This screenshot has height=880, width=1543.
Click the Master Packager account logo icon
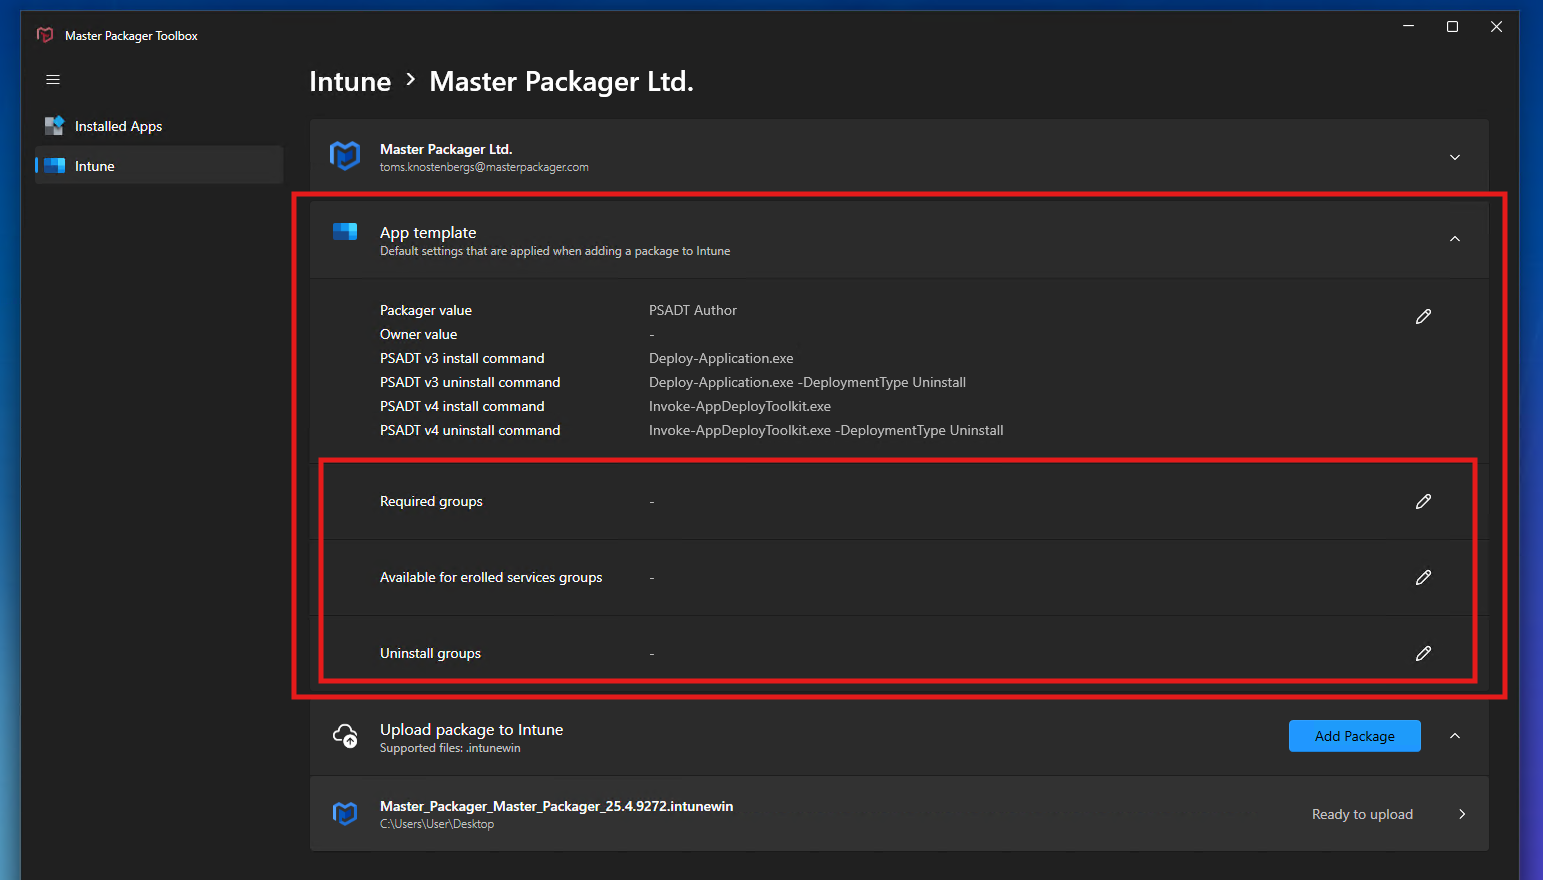[x=345, y=156]
